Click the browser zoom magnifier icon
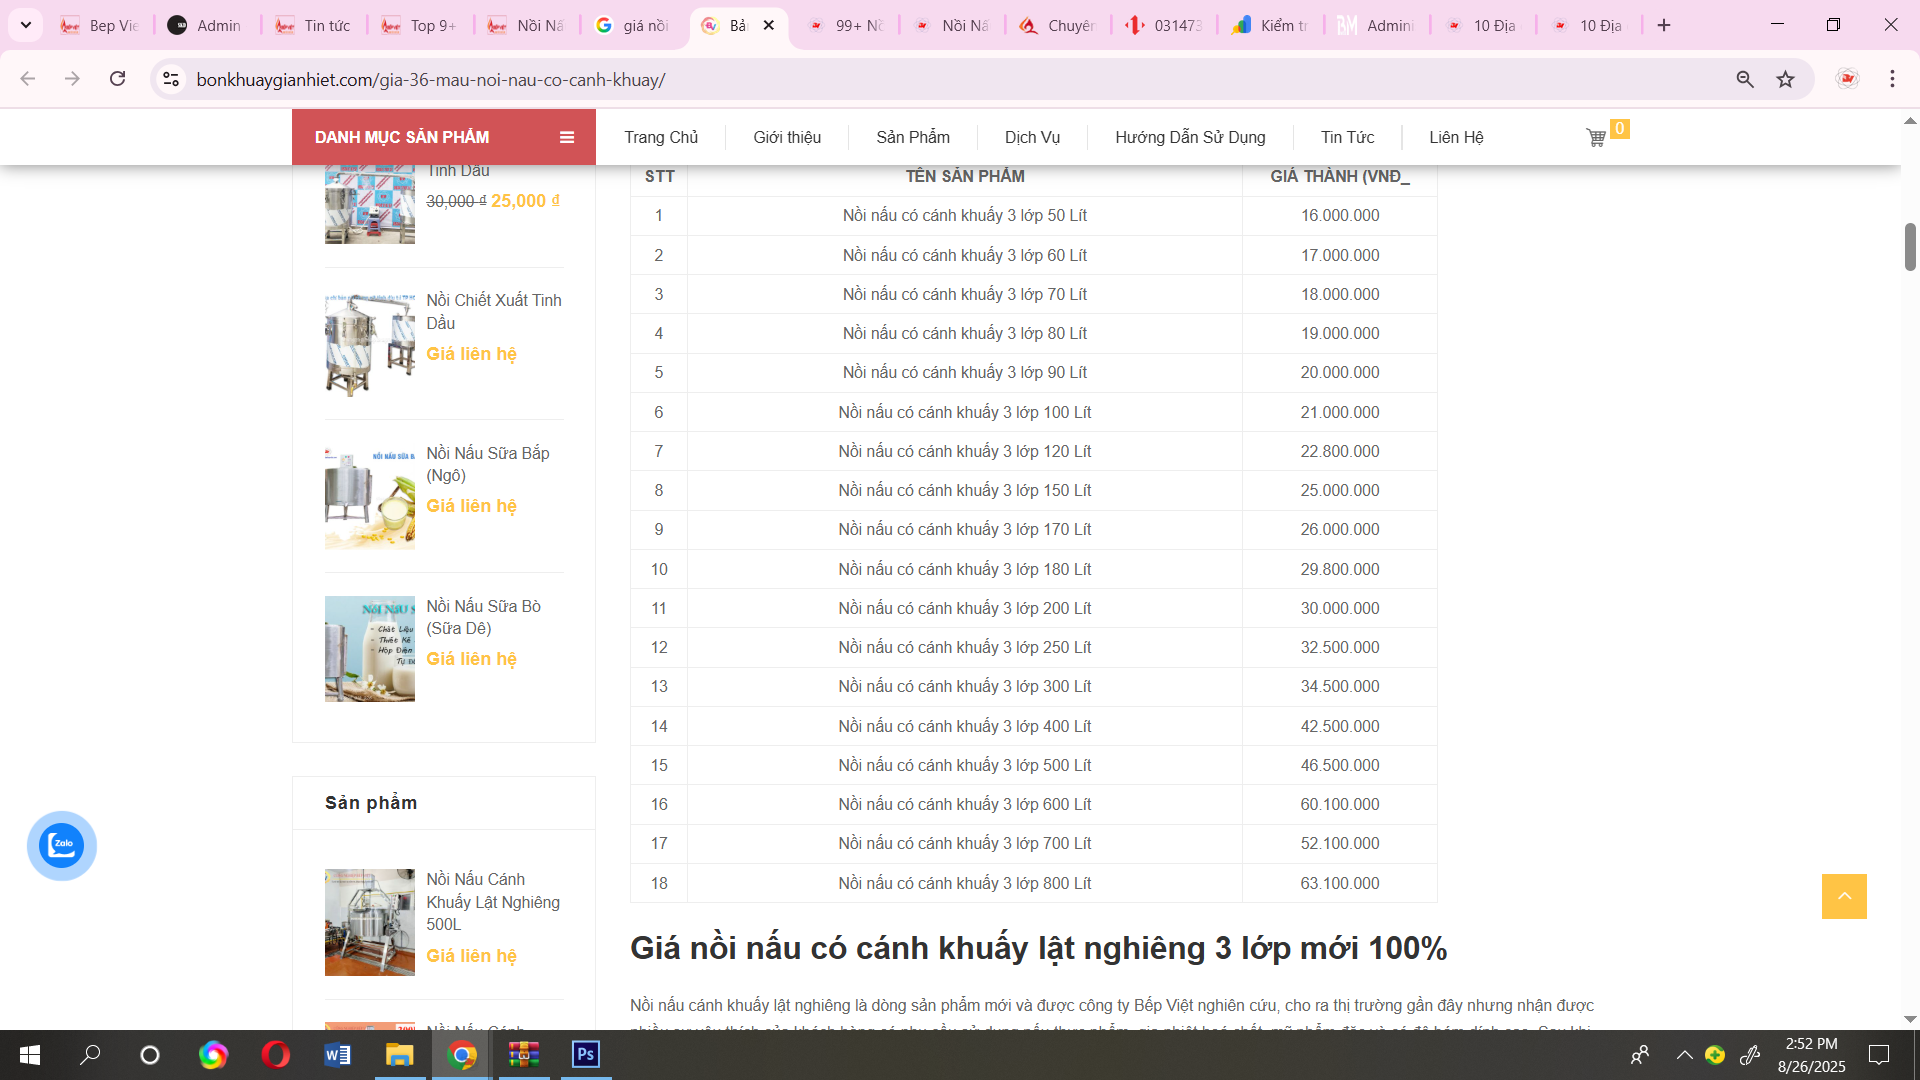 1745,79
